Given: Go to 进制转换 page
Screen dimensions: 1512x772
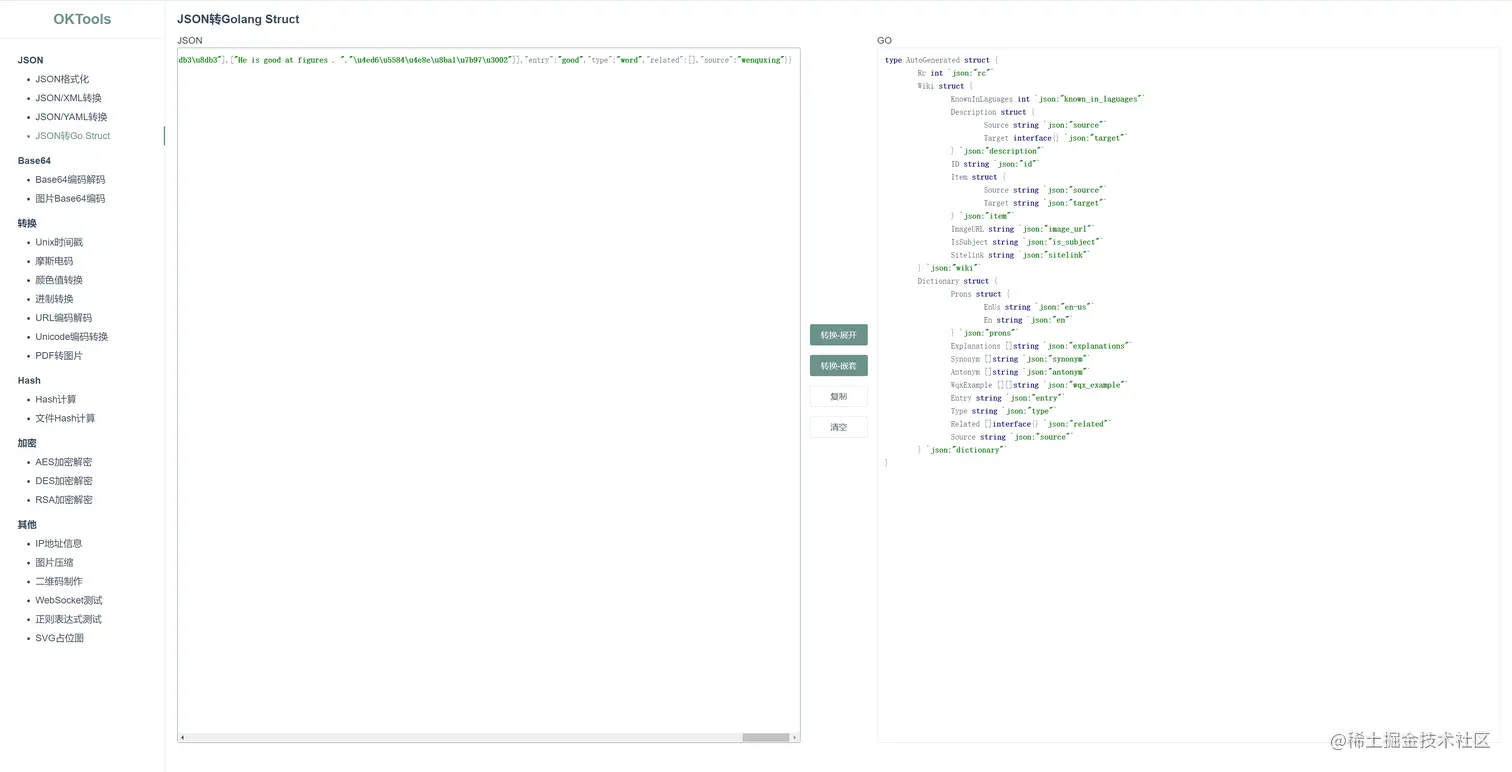Looking at the screenshot, I should click(x=54, y=299).
